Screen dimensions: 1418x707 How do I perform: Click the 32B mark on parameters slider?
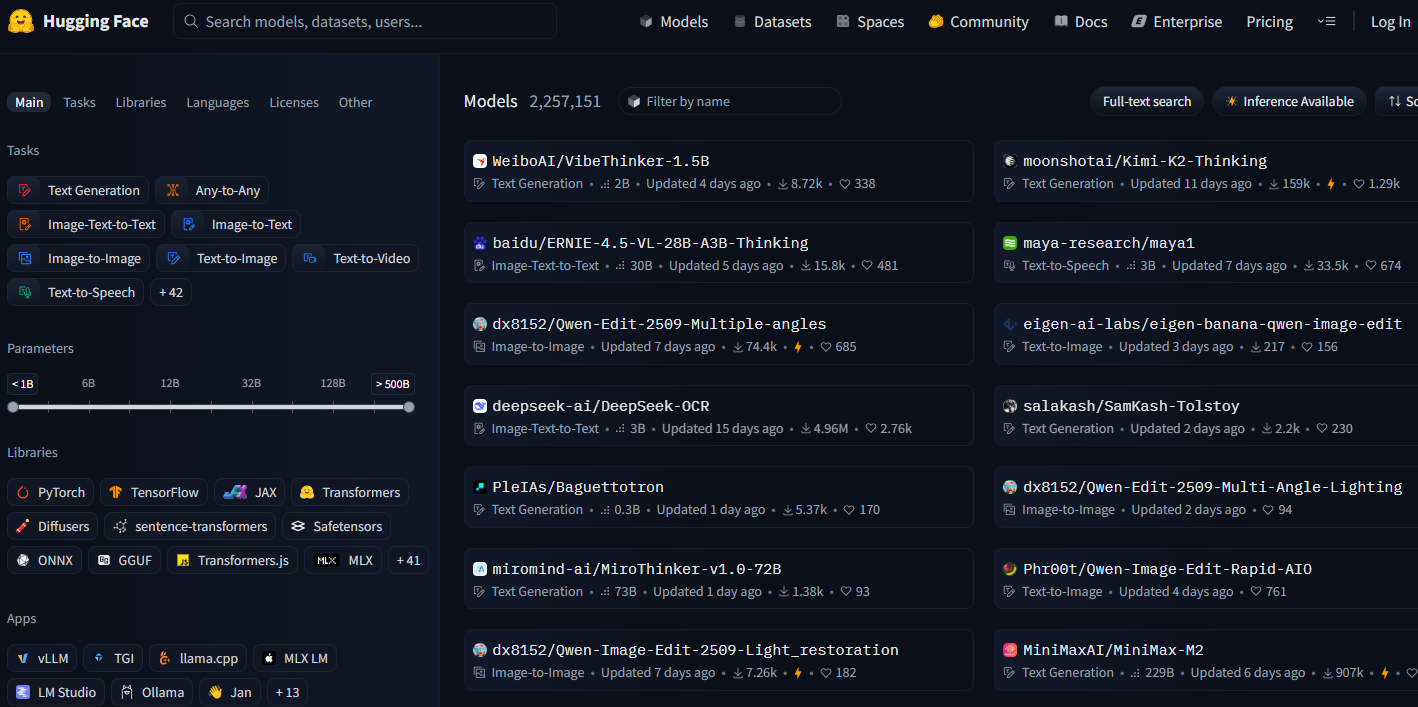tap(251, 383)
